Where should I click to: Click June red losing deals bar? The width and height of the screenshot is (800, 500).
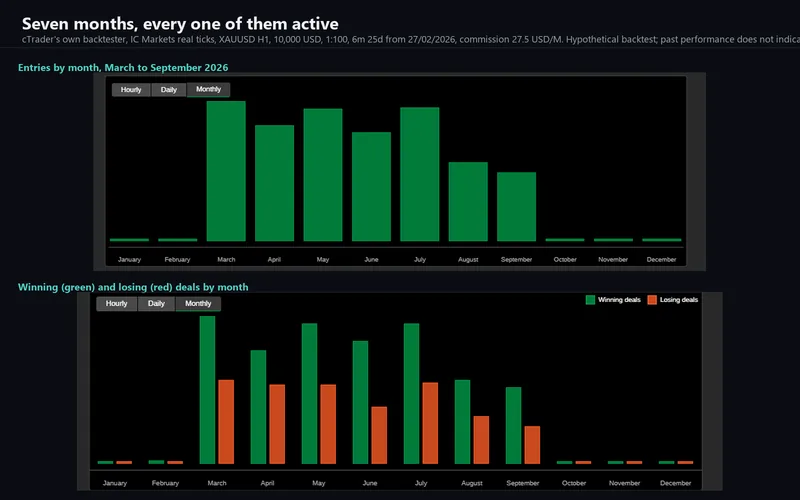[379, 435]
